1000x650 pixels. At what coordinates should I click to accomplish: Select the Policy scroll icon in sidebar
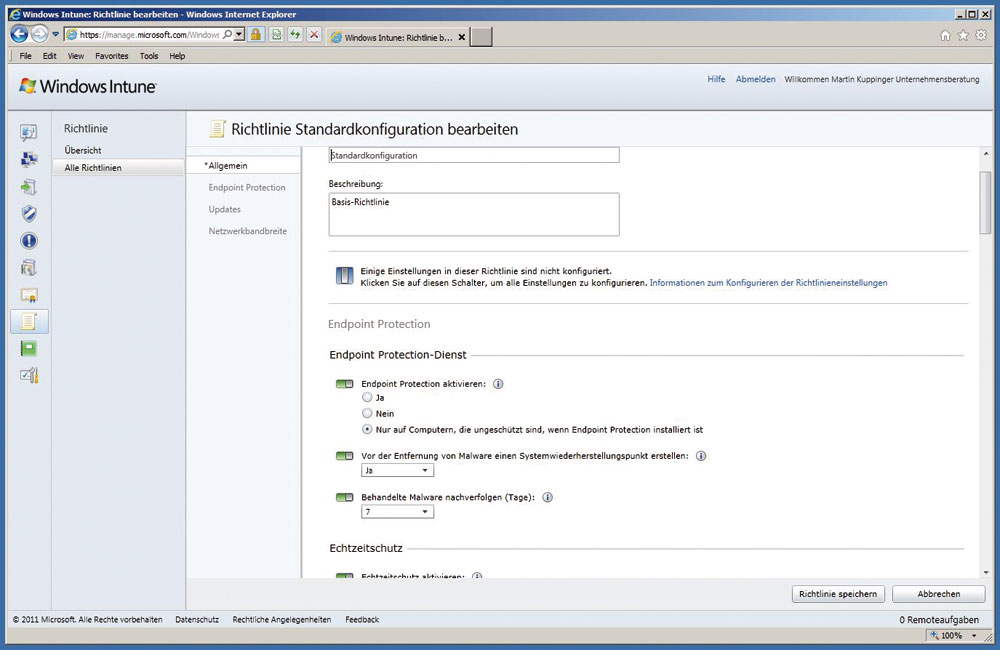click(x=29, y=321)
